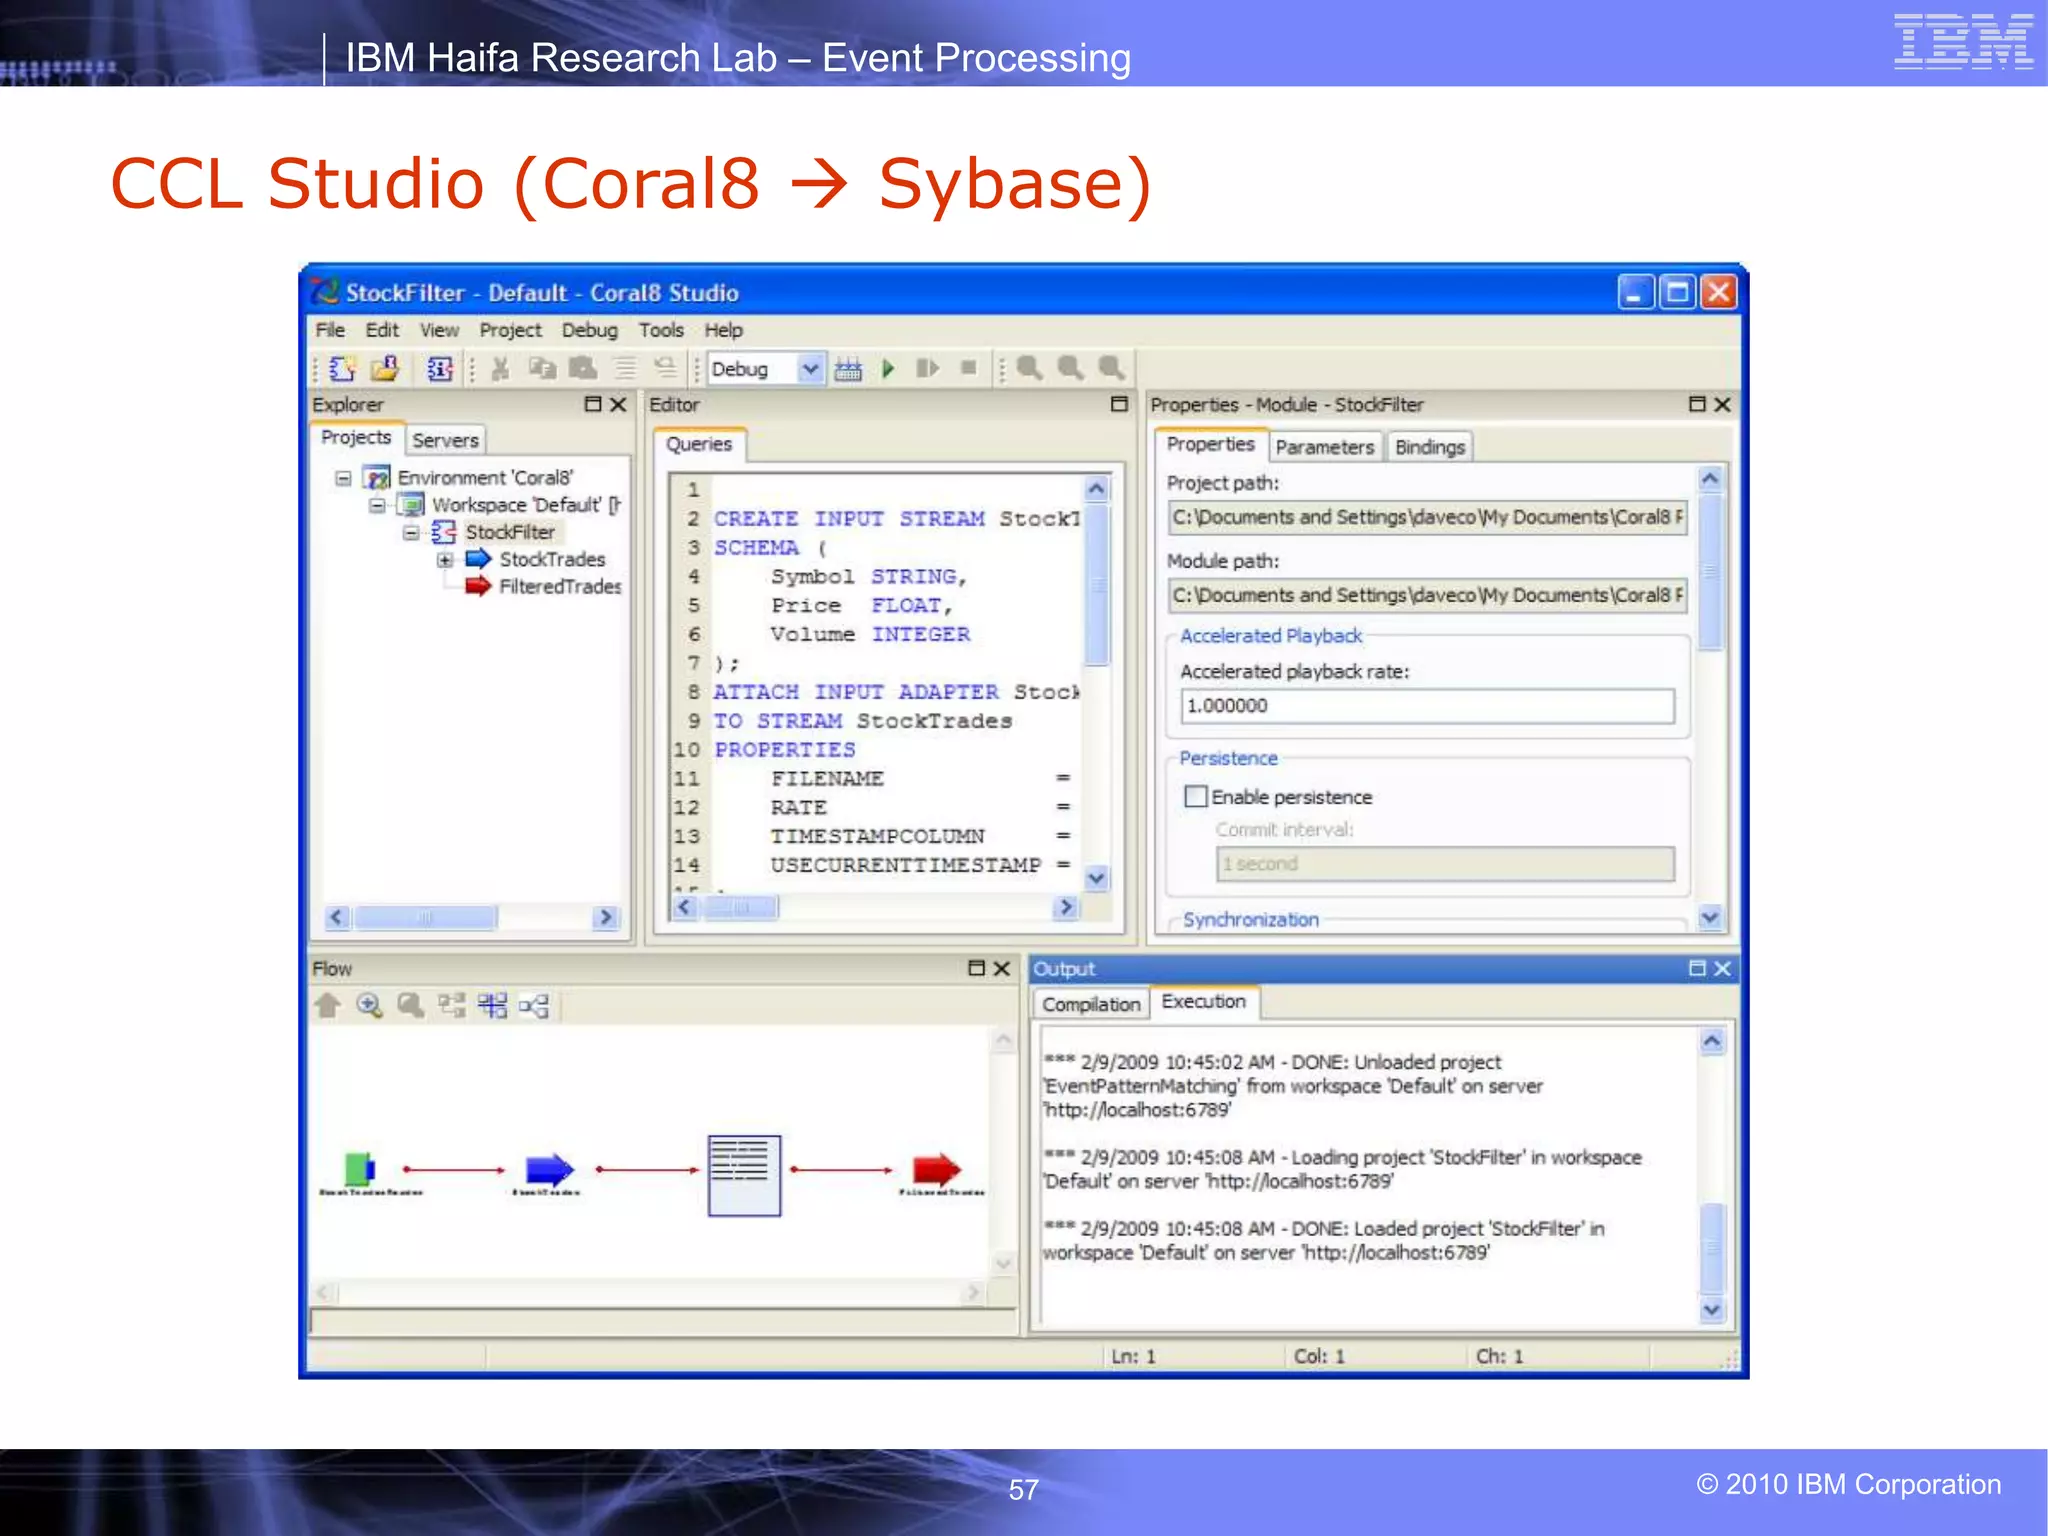Select StockFilter module in the tree
This screenshot has height=1536, width=2048.
[x=510, y=532]
